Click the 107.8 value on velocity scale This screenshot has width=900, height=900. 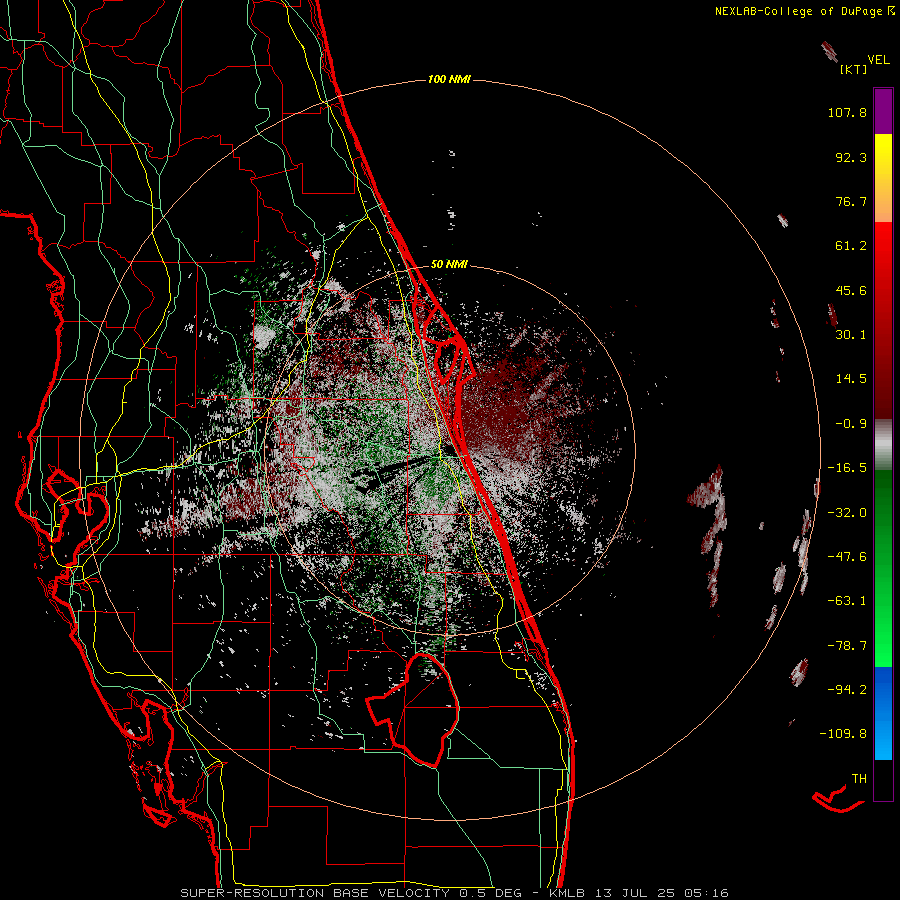[847, 112]
